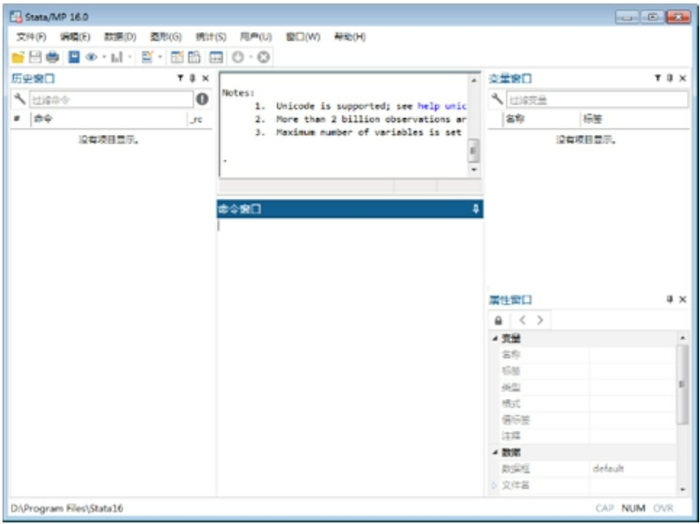Screen dimensions: 700x524
Task: Click the 过滤命令 filter input field
Action: [111, 100]
